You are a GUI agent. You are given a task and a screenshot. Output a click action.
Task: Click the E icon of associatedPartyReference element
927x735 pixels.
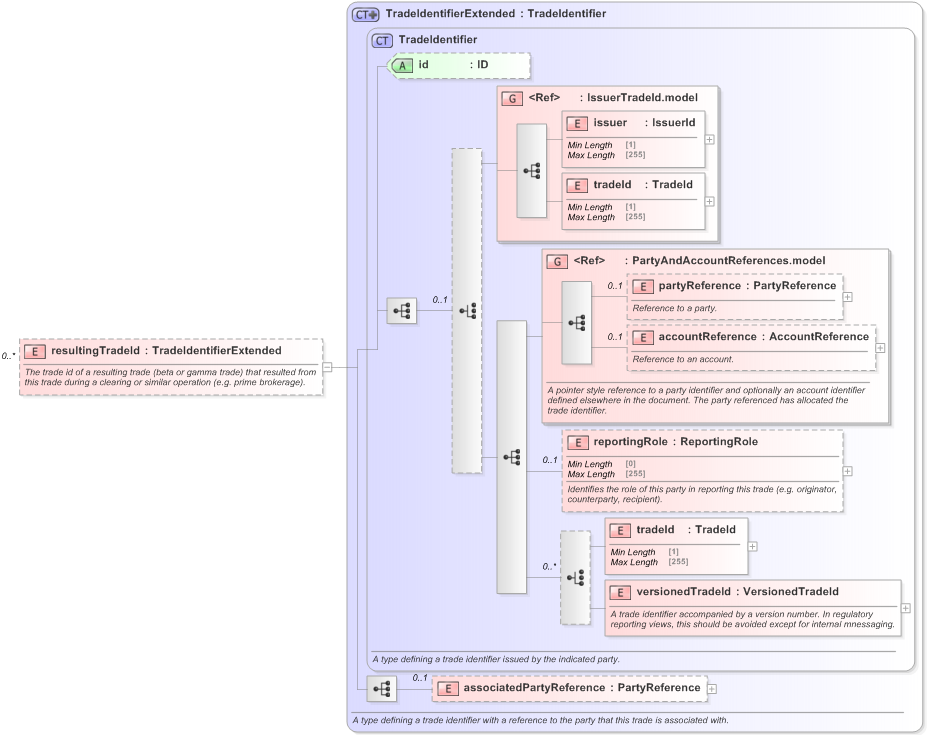tap(448, 689)
